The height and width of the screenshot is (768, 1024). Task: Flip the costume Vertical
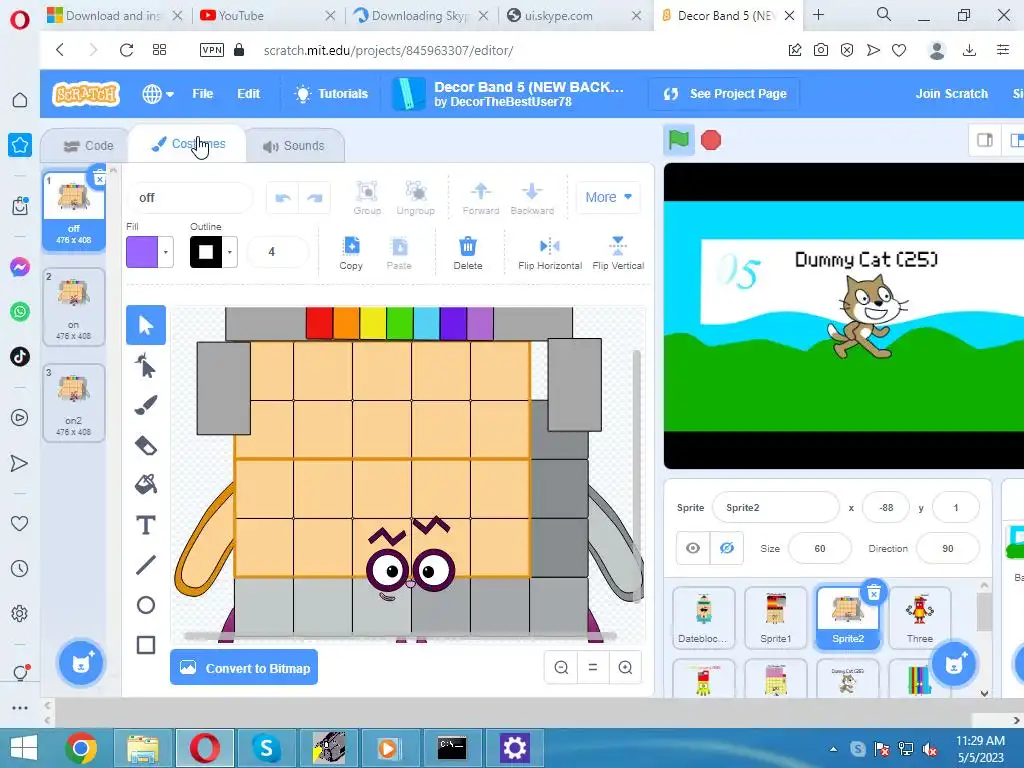(618, 253)
